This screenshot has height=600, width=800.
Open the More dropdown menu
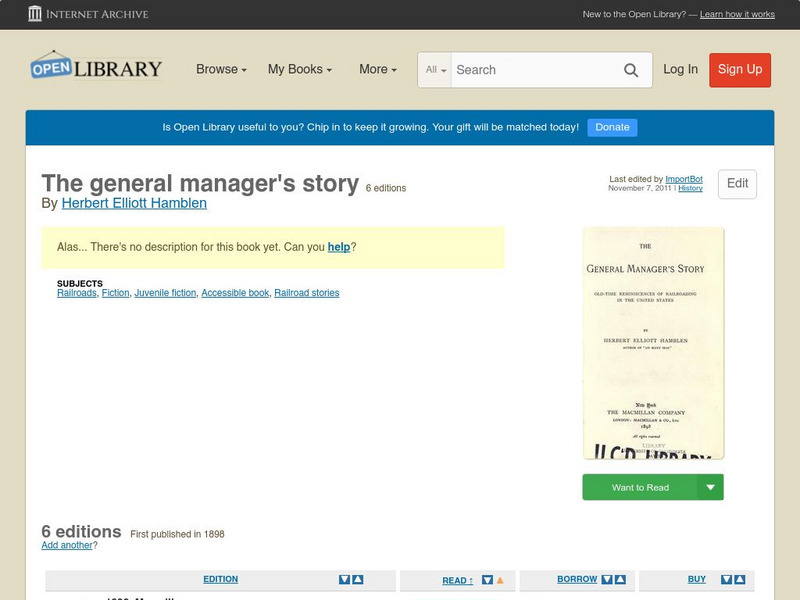point(377,70)
